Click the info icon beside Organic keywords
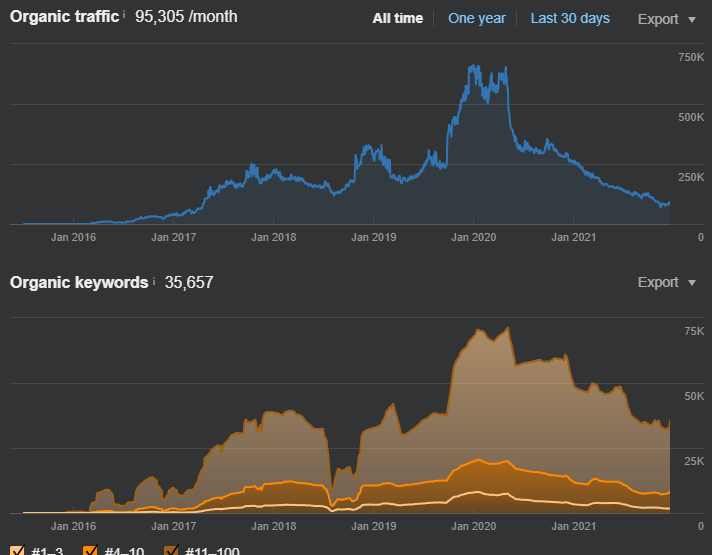This screenshot has width=712, height=555. tap(153, 281)
